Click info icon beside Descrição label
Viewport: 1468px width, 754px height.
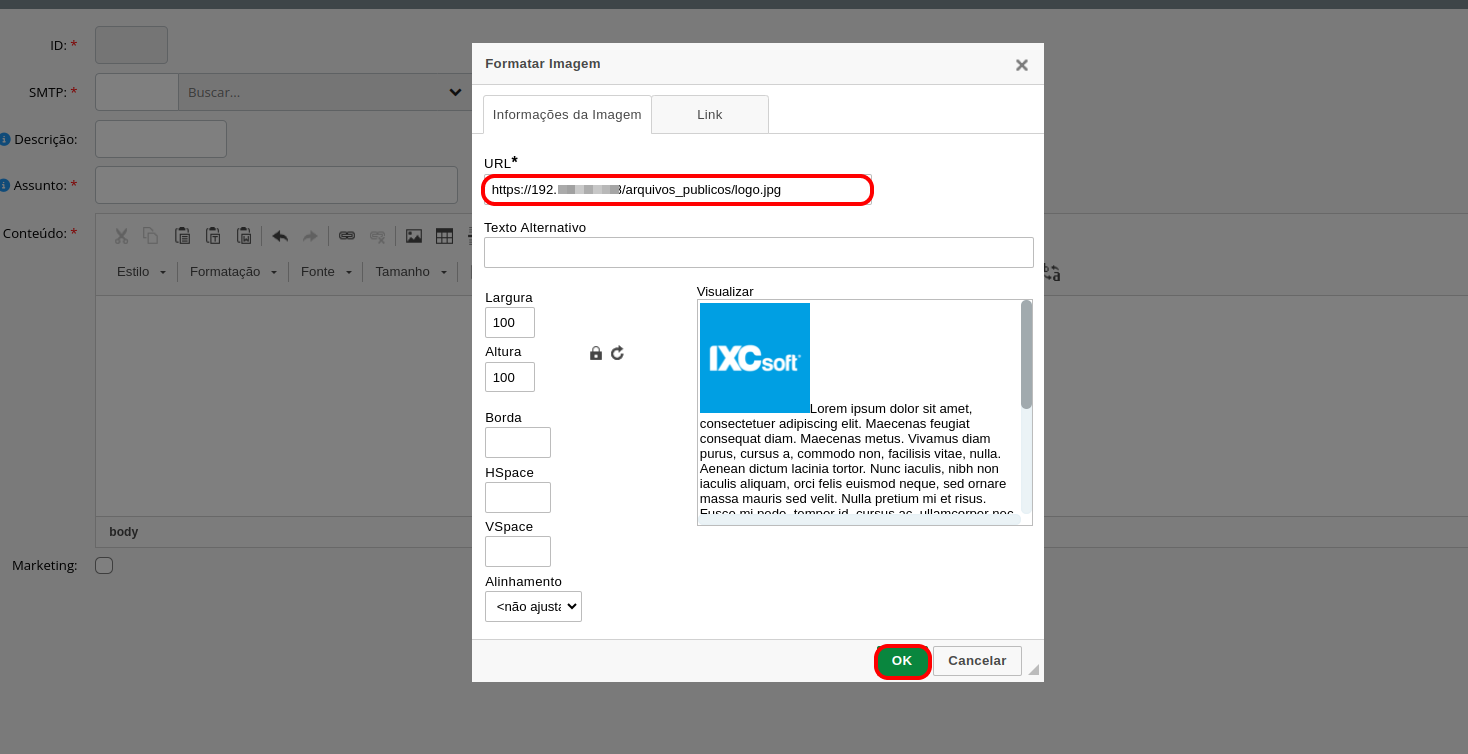click(x=5, y=139)
